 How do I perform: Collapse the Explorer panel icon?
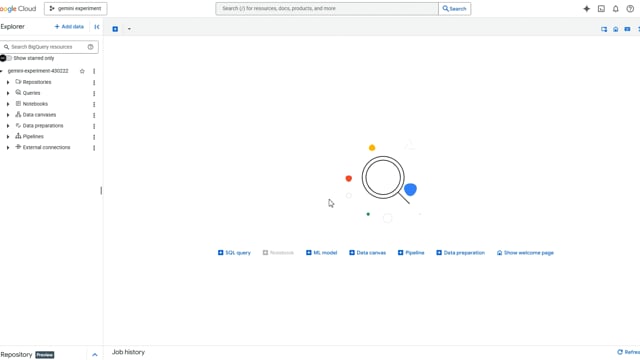click(97, 27)
